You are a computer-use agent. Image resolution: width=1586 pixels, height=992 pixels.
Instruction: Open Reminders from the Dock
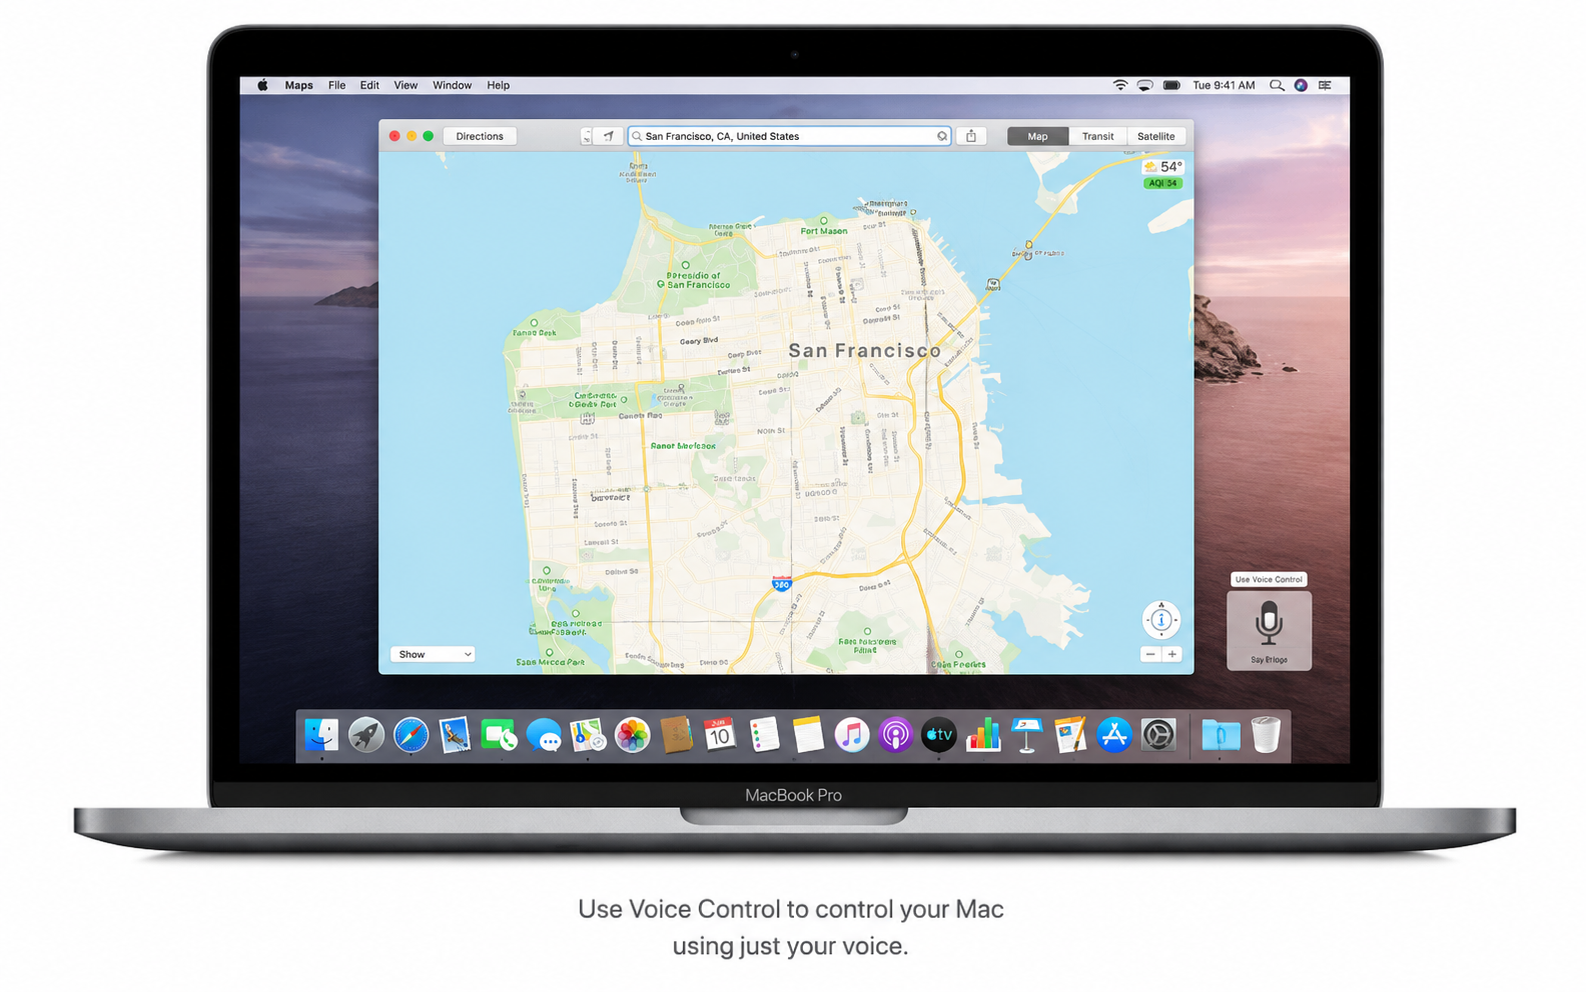pos(764,735)
